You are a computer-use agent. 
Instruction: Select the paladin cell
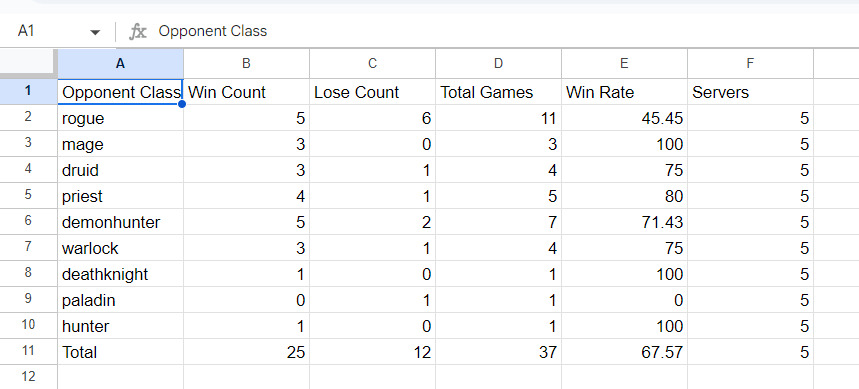121,300
